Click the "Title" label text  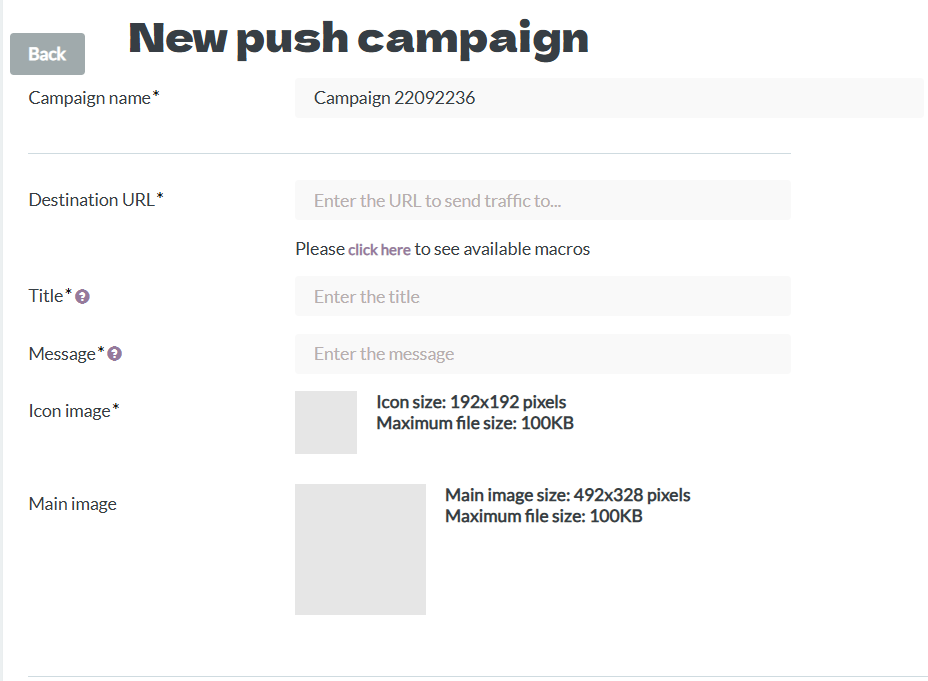46,296
